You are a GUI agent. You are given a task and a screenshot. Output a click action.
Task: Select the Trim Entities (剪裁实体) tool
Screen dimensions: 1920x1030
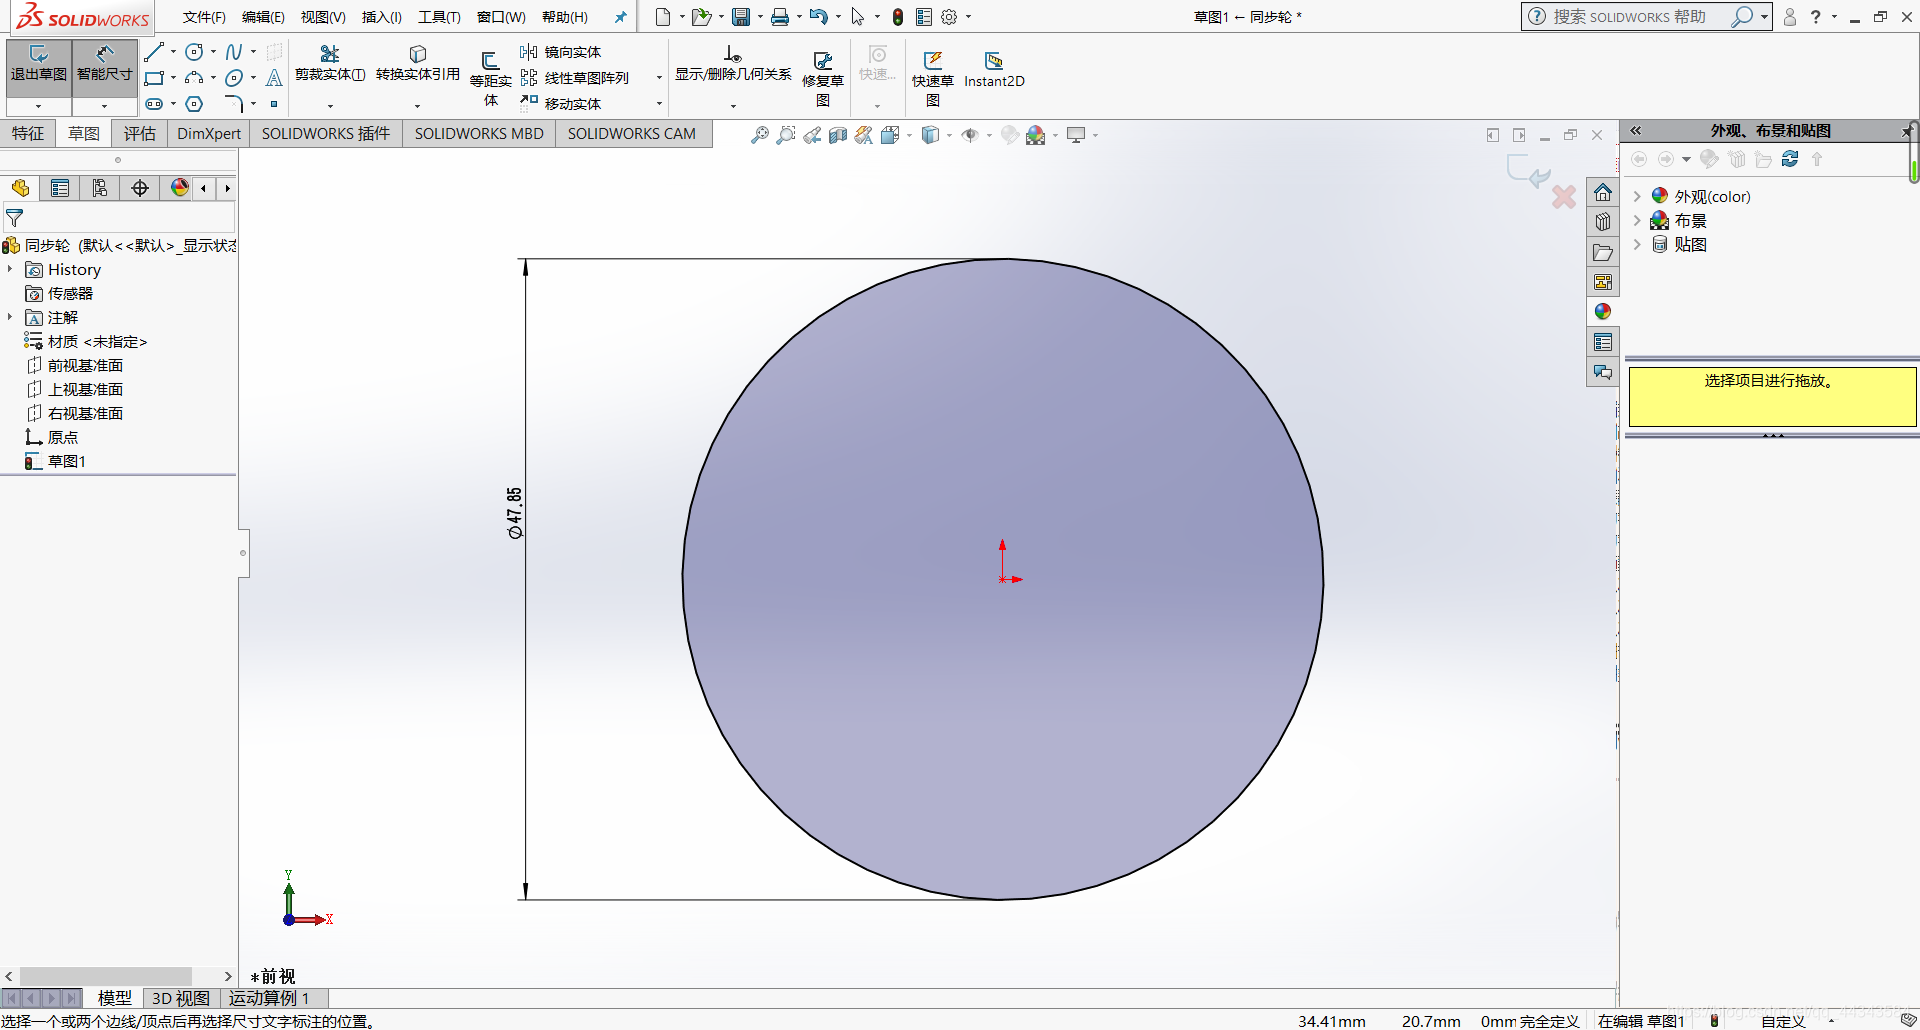329,64
